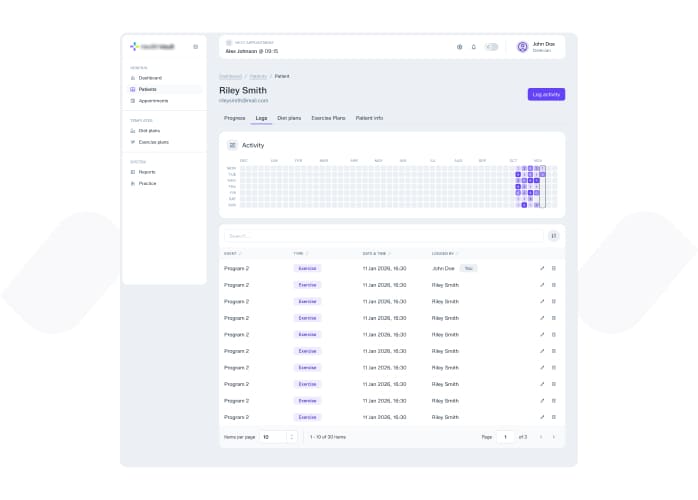Viewport: 698px width, 500px height.
Task: Toggle the switch in the top bar
Action: pos(491,47)
